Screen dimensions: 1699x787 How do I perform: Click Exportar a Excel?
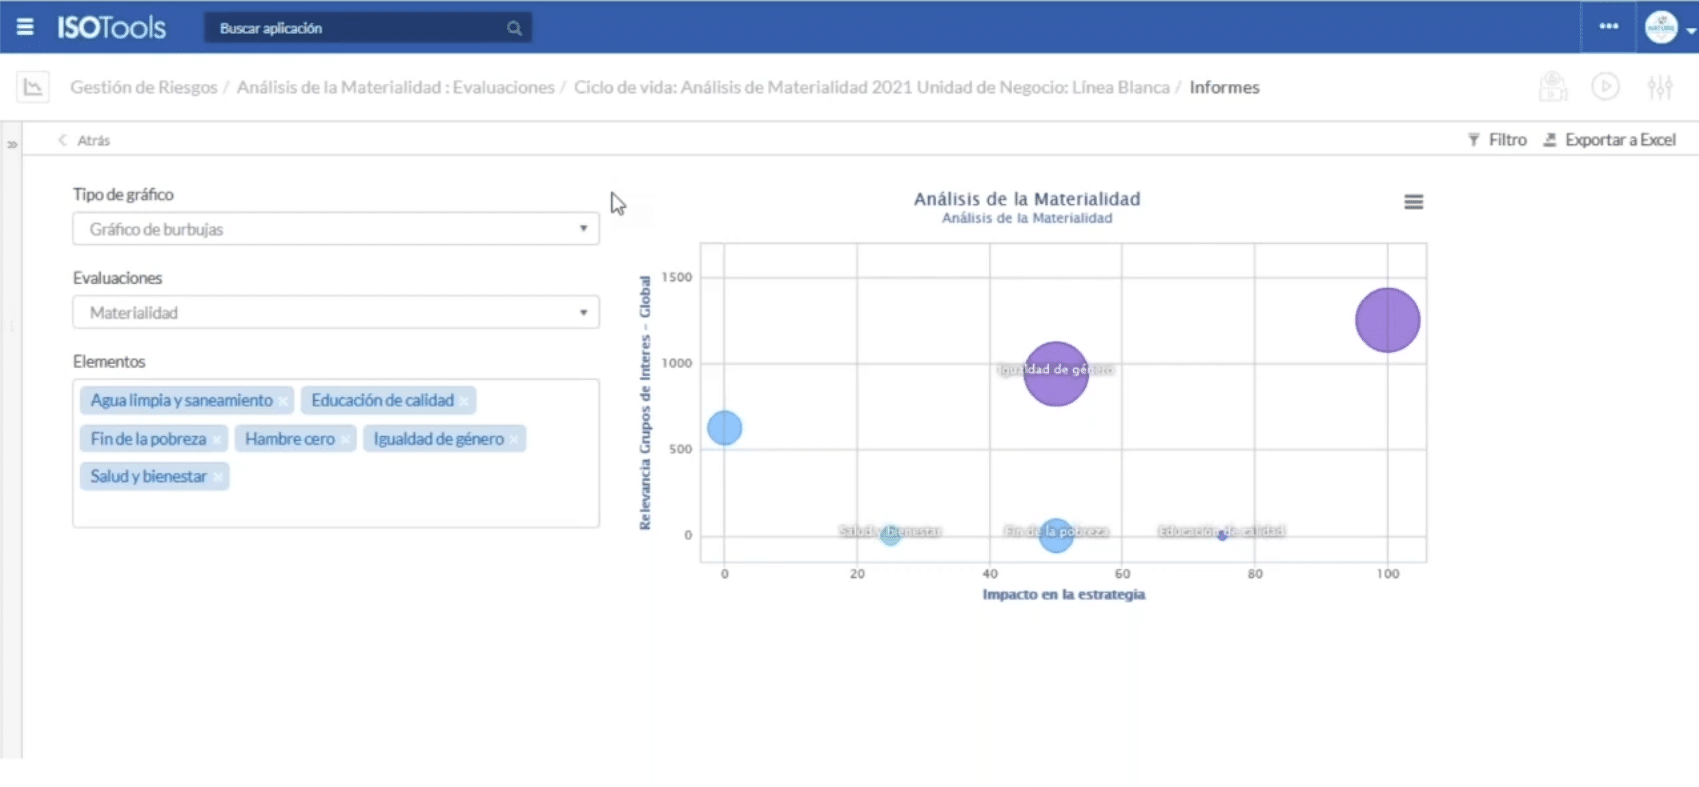[x=1609, y=140]
